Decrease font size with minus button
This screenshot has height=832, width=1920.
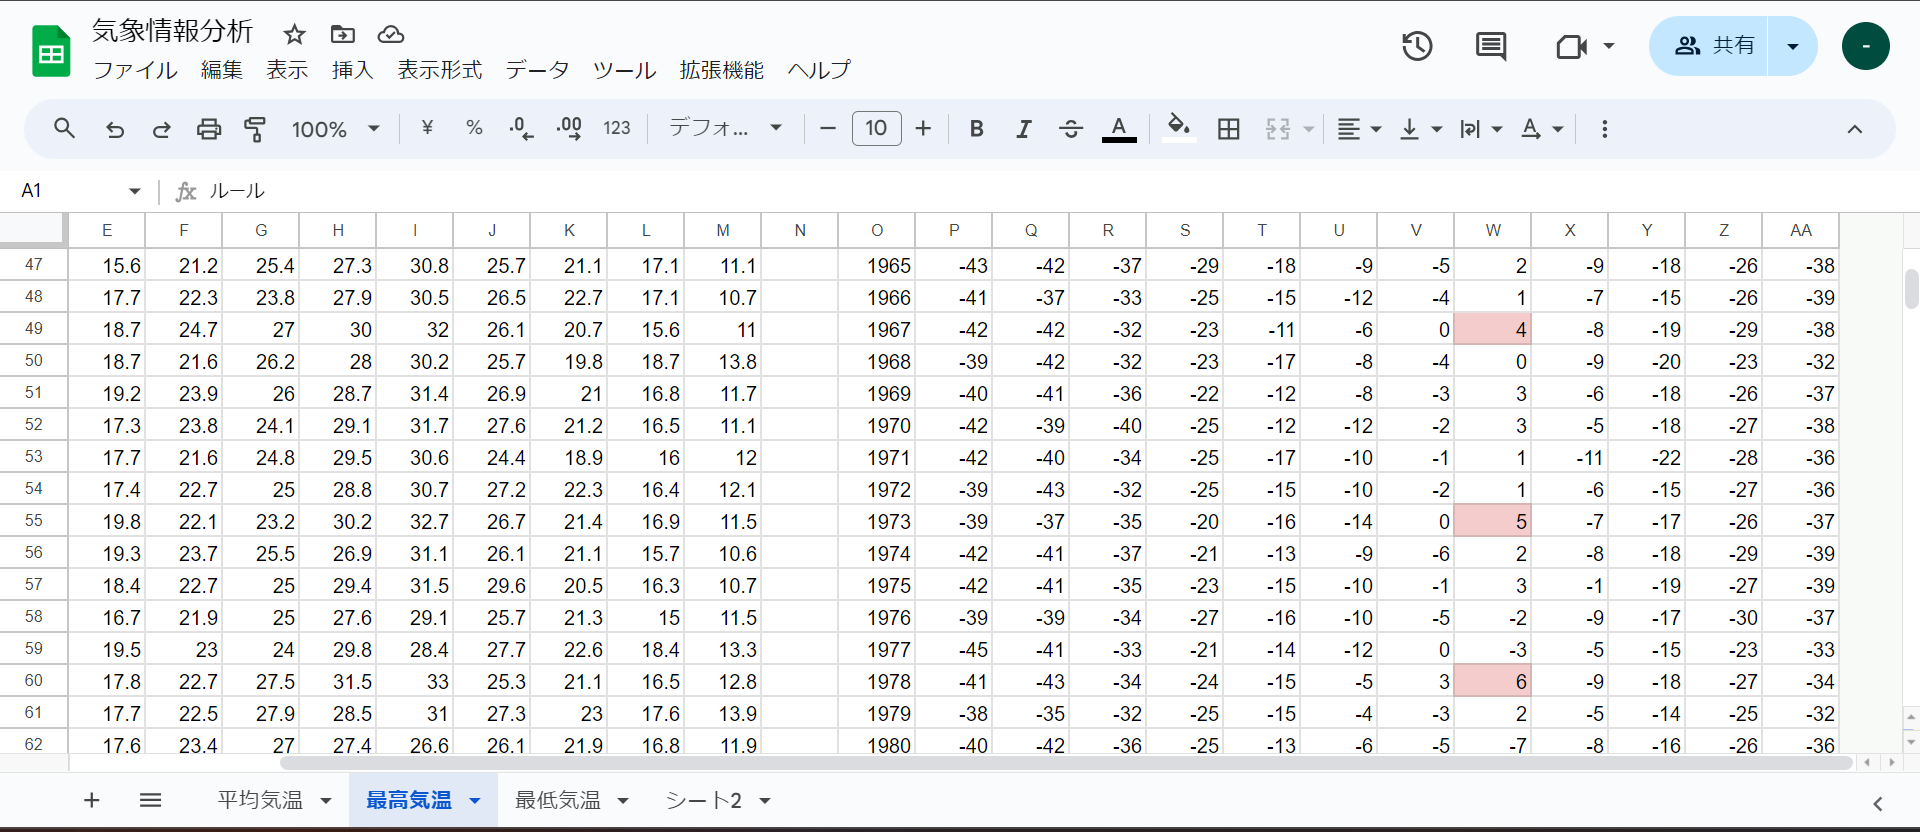(x=827, y=128)
